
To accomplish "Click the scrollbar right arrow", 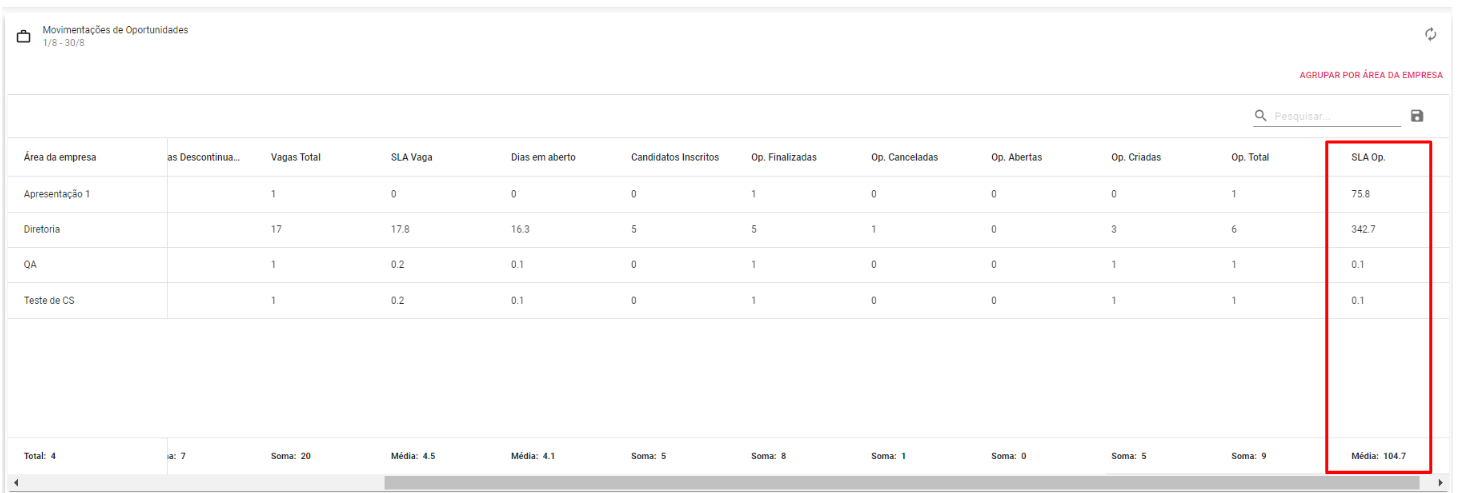I will 1440,483.
